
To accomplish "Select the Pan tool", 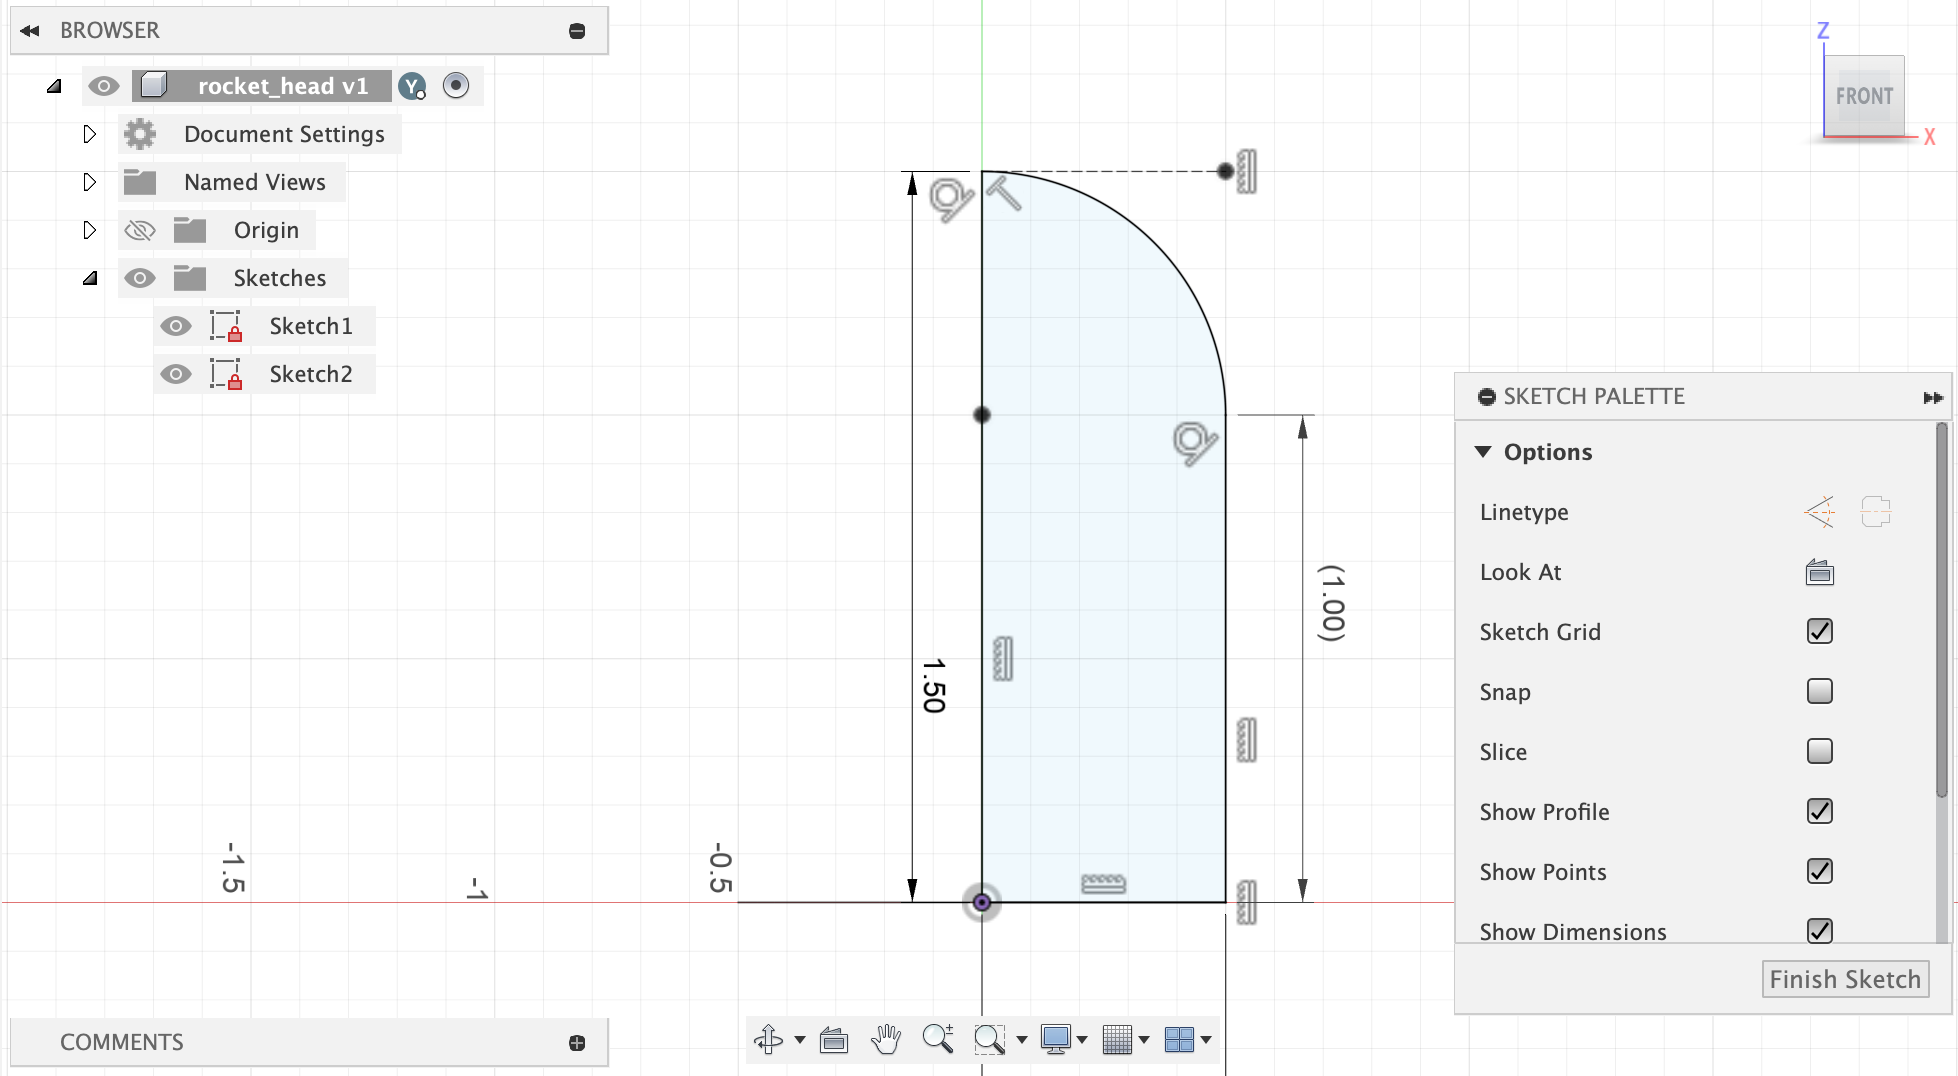I will pyautogui.click(x=887, y=1039).
